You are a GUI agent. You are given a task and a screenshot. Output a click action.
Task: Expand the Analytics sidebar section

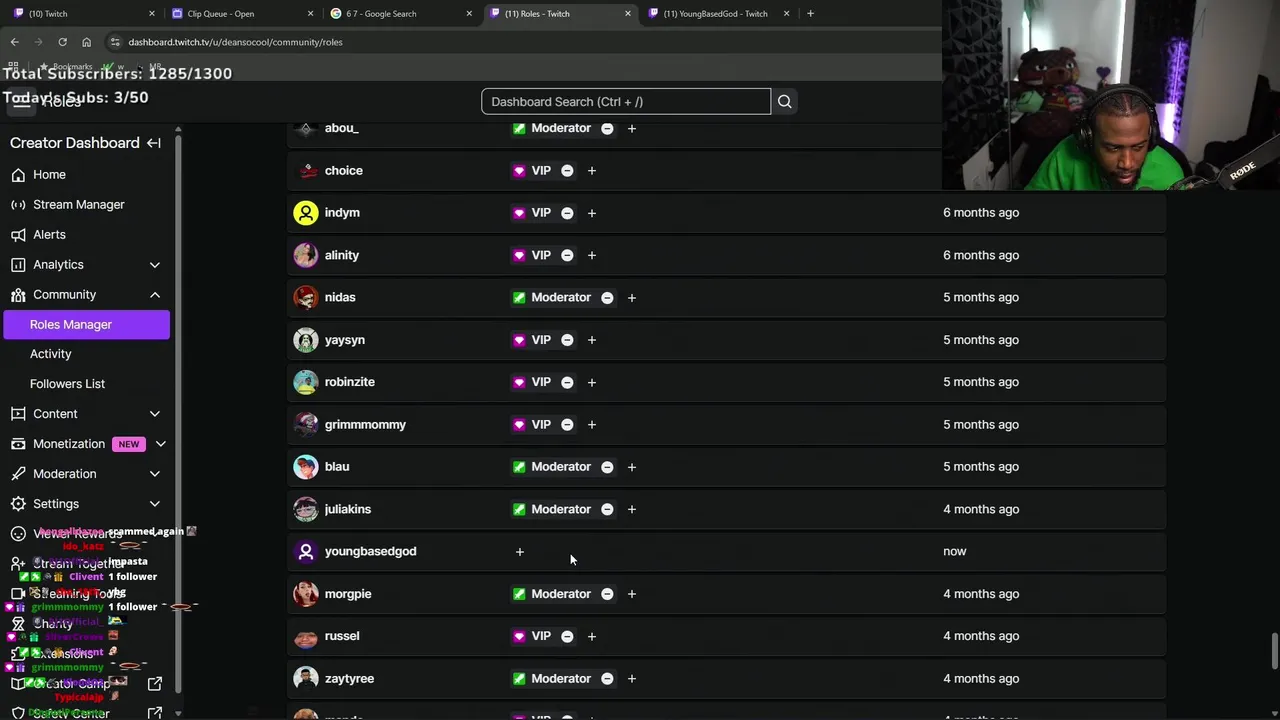tap(154, 265)
